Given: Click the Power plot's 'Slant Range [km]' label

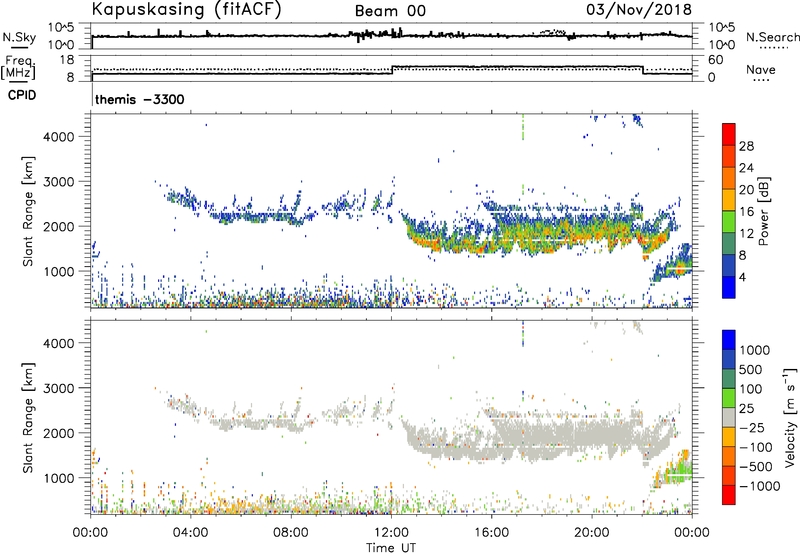Looking at the screenshot, I should tap(28, 211).
